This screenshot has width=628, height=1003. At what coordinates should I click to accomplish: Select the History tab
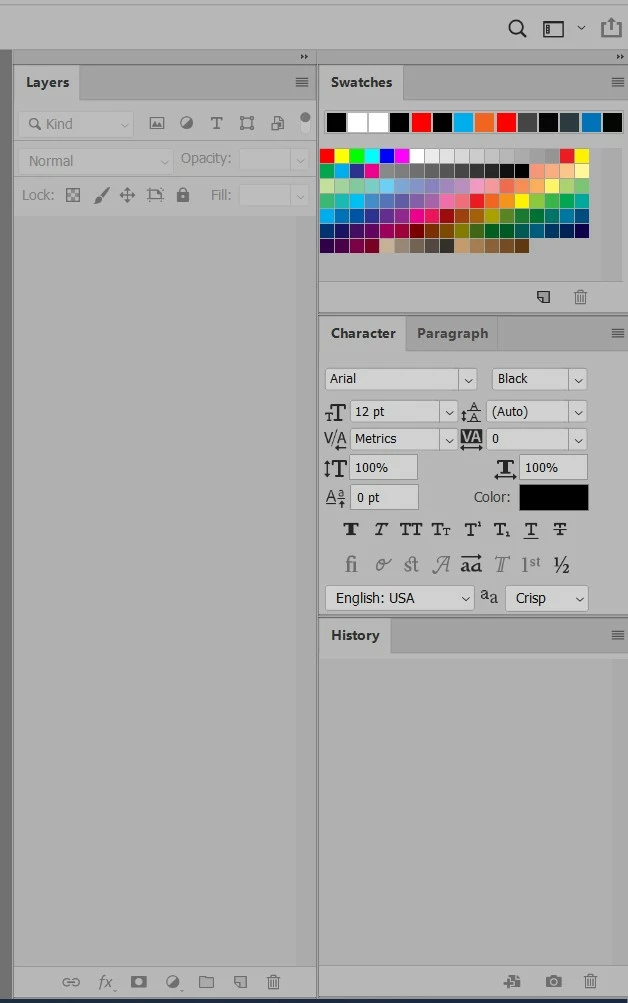point(355,635)
